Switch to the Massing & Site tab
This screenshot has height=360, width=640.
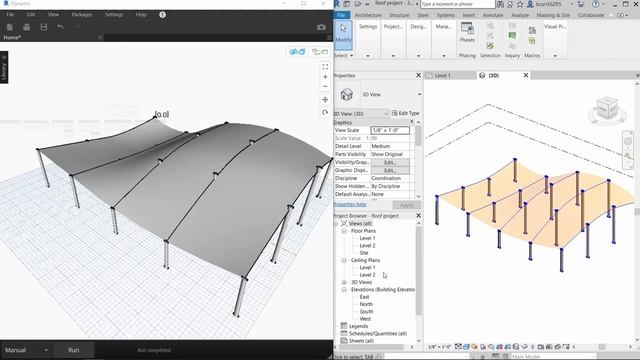tap(553, 15)
